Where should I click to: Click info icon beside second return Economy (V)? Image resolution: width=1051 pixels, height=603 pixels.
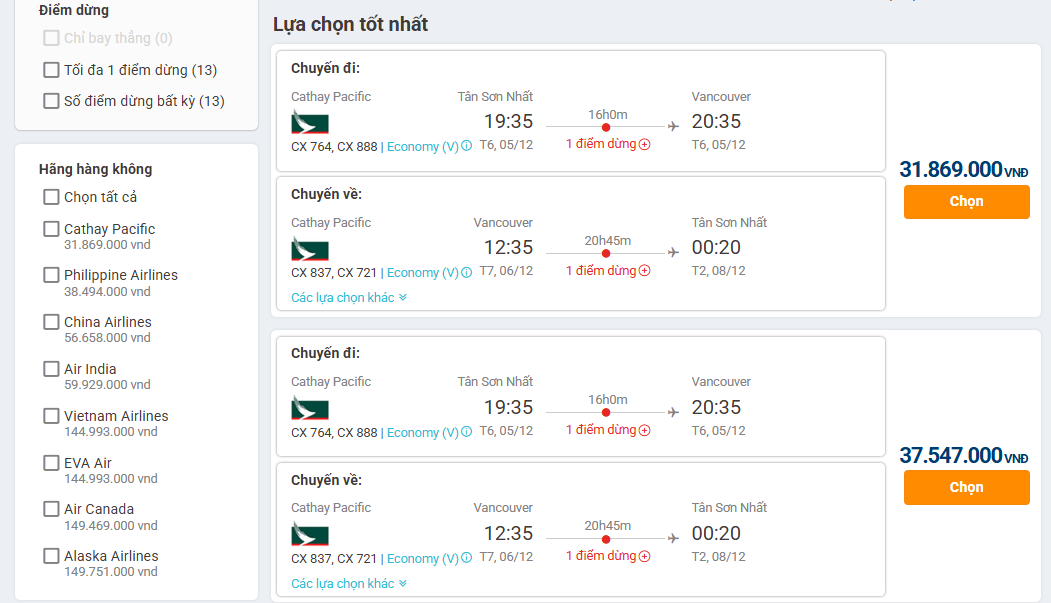point(467,558)
